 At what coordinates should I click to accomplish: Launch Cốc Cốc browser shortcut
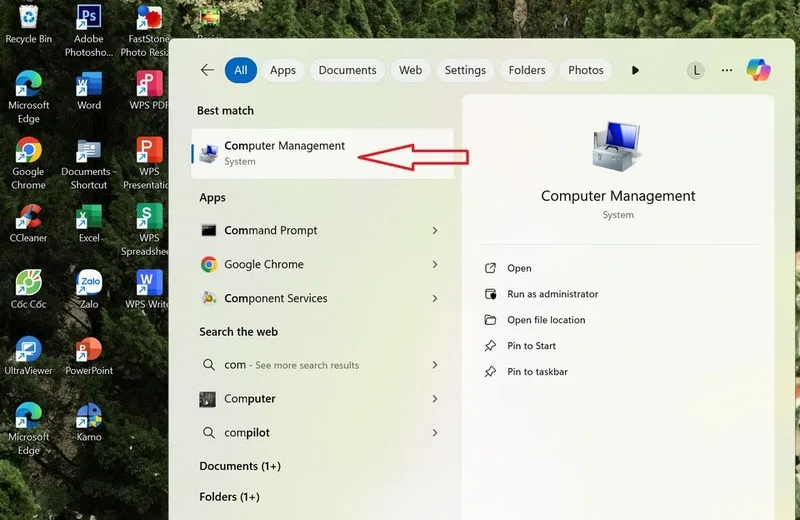pyautogui.click(x=29, y=289)
